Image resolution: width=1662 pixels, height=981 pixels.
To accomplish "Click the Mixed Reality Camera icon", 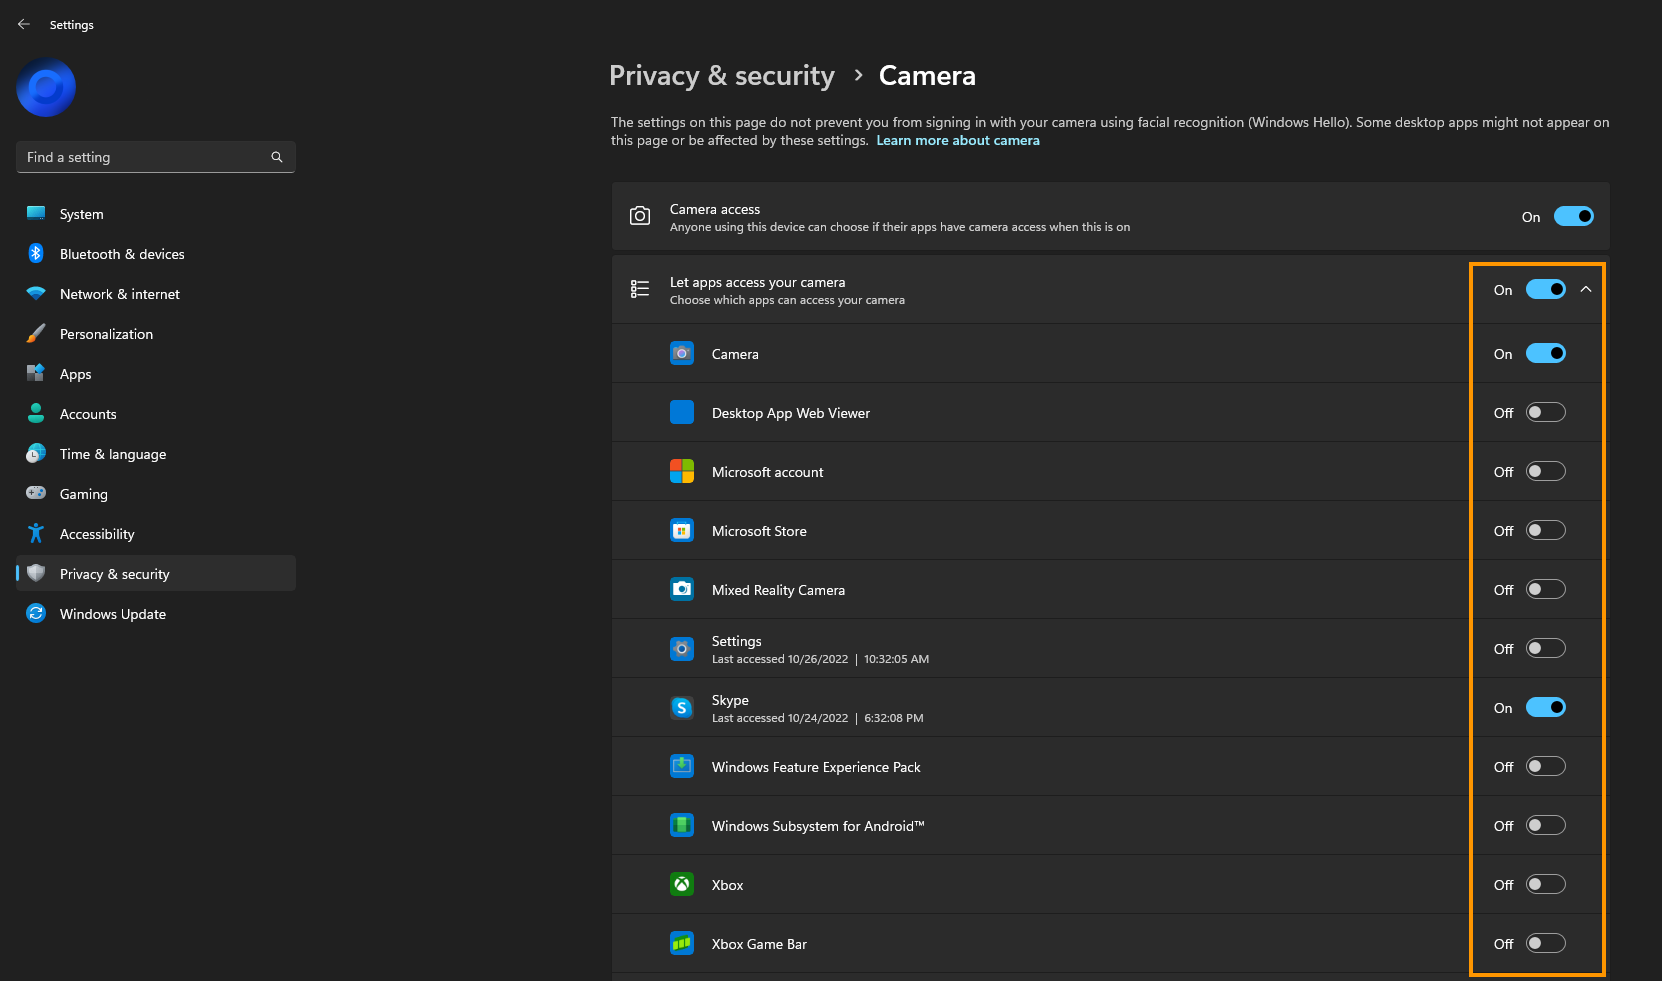I will (x=682, y=589).
